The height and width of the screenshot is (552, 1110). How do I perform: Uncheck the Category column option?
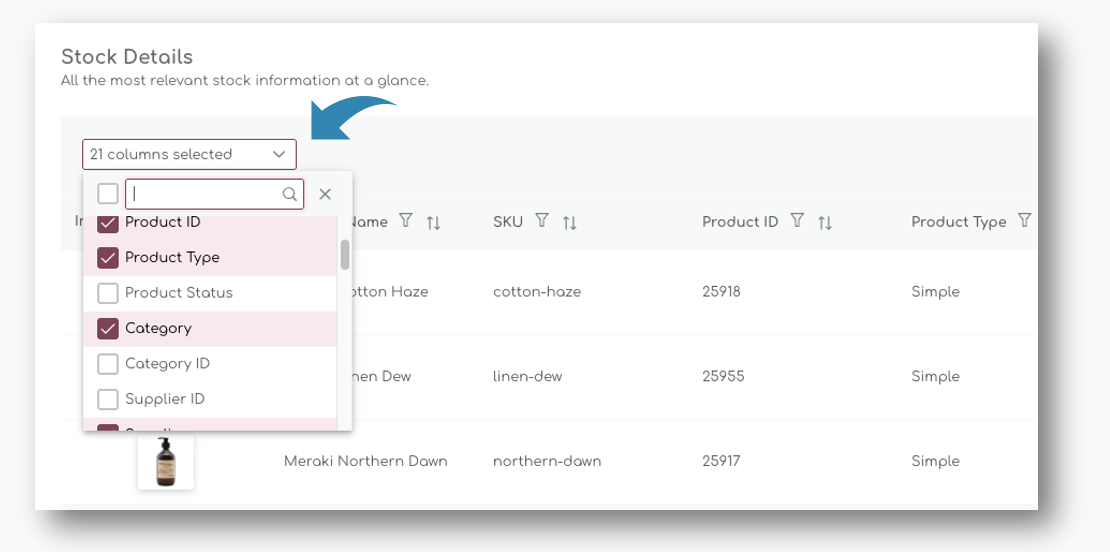point(108,329)
